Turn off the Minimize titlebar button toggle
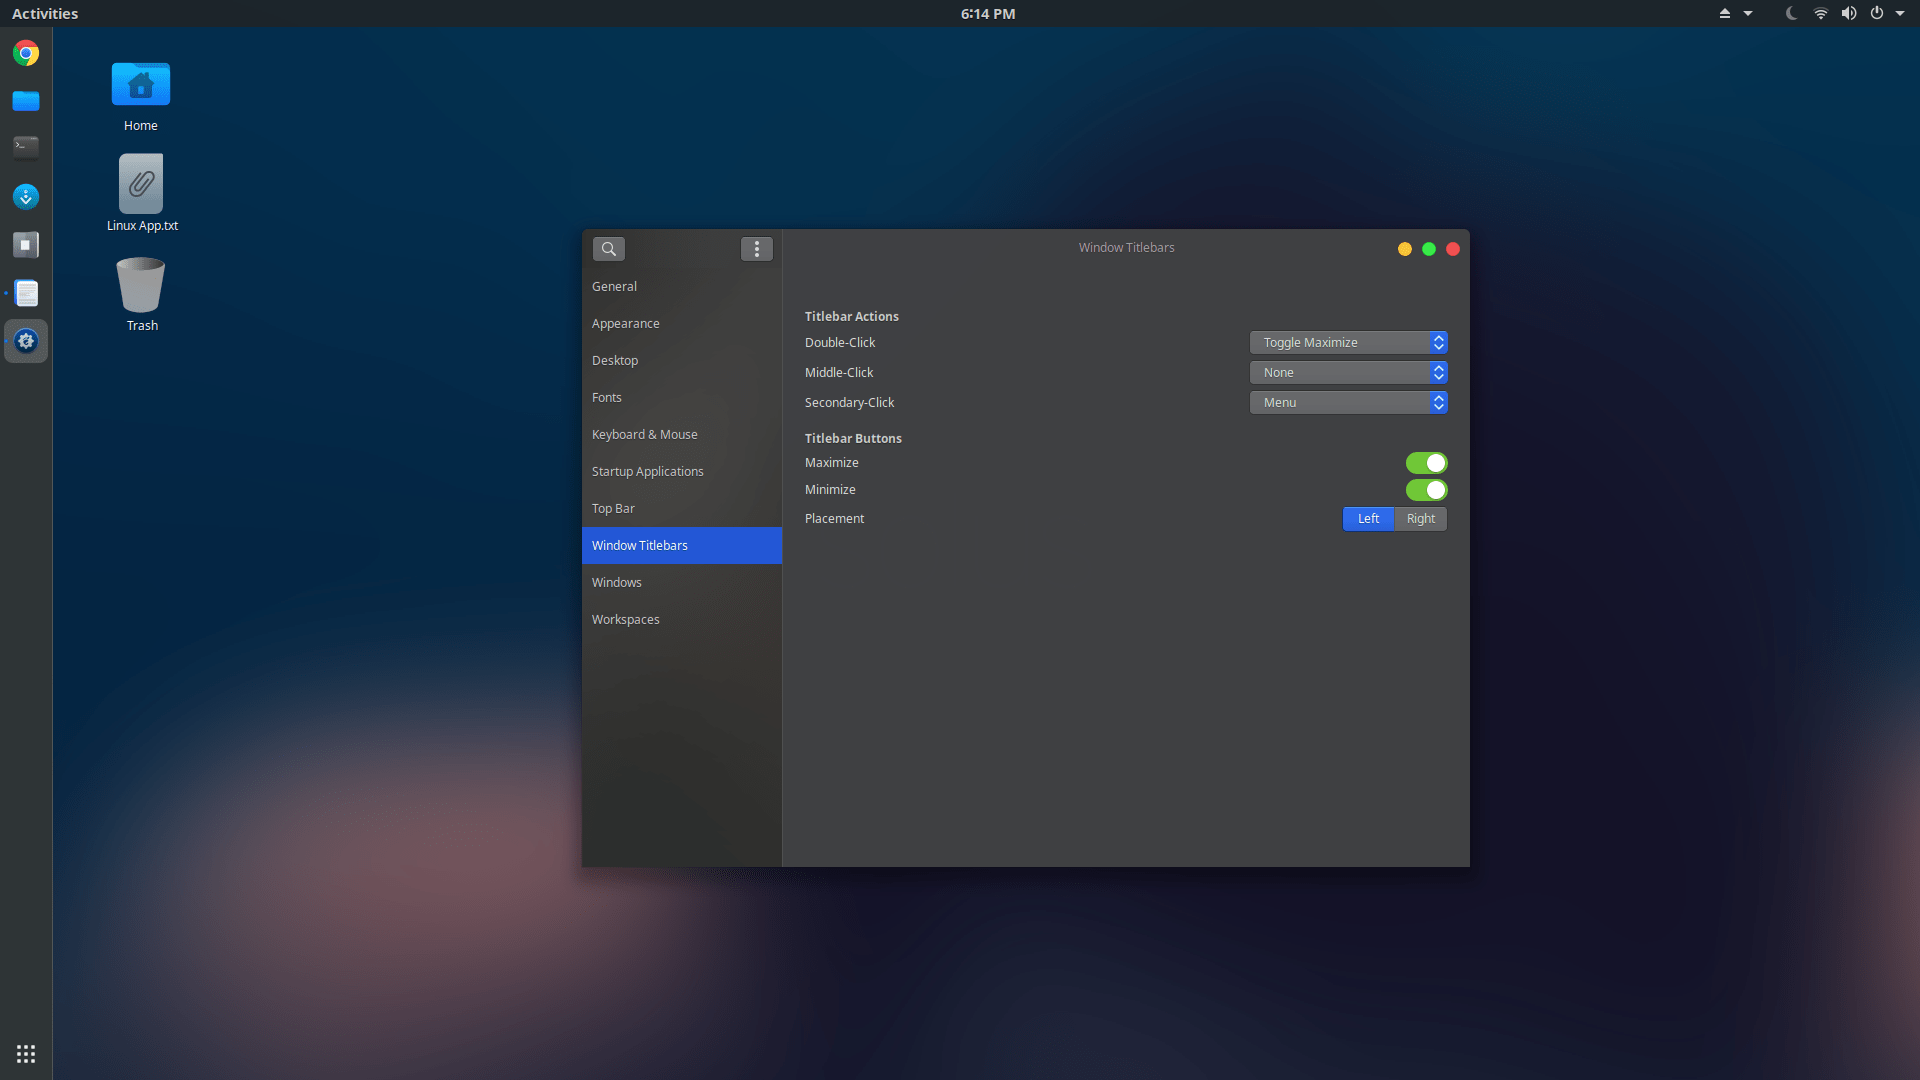1920x1080 pixels. coord(1426,490)
